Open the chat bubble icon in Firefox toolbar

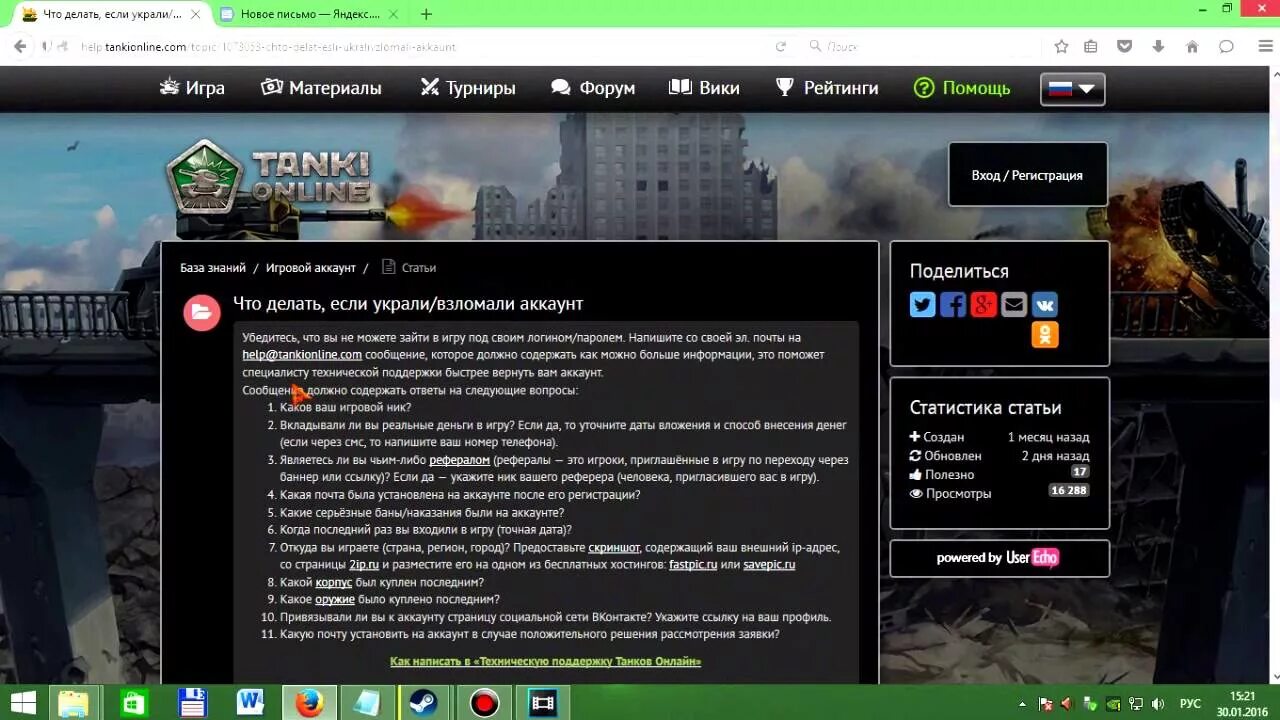click(x=1226, y=46)
